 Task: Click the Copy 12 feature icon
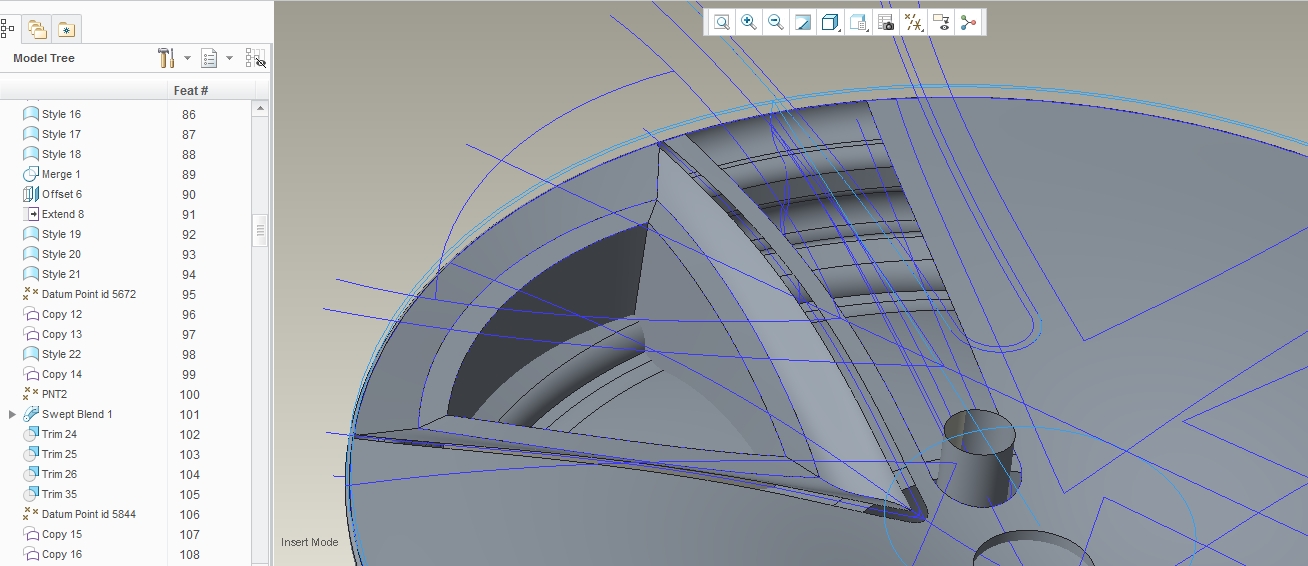(30, 314)
